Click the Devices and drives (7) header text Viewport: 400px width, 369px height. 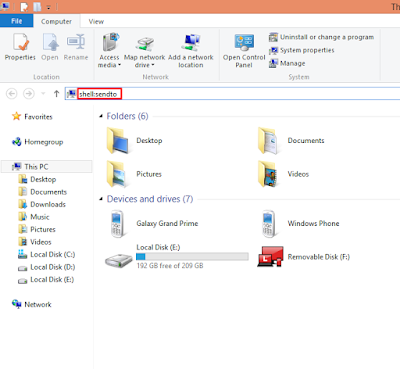(x=150, y=199)
